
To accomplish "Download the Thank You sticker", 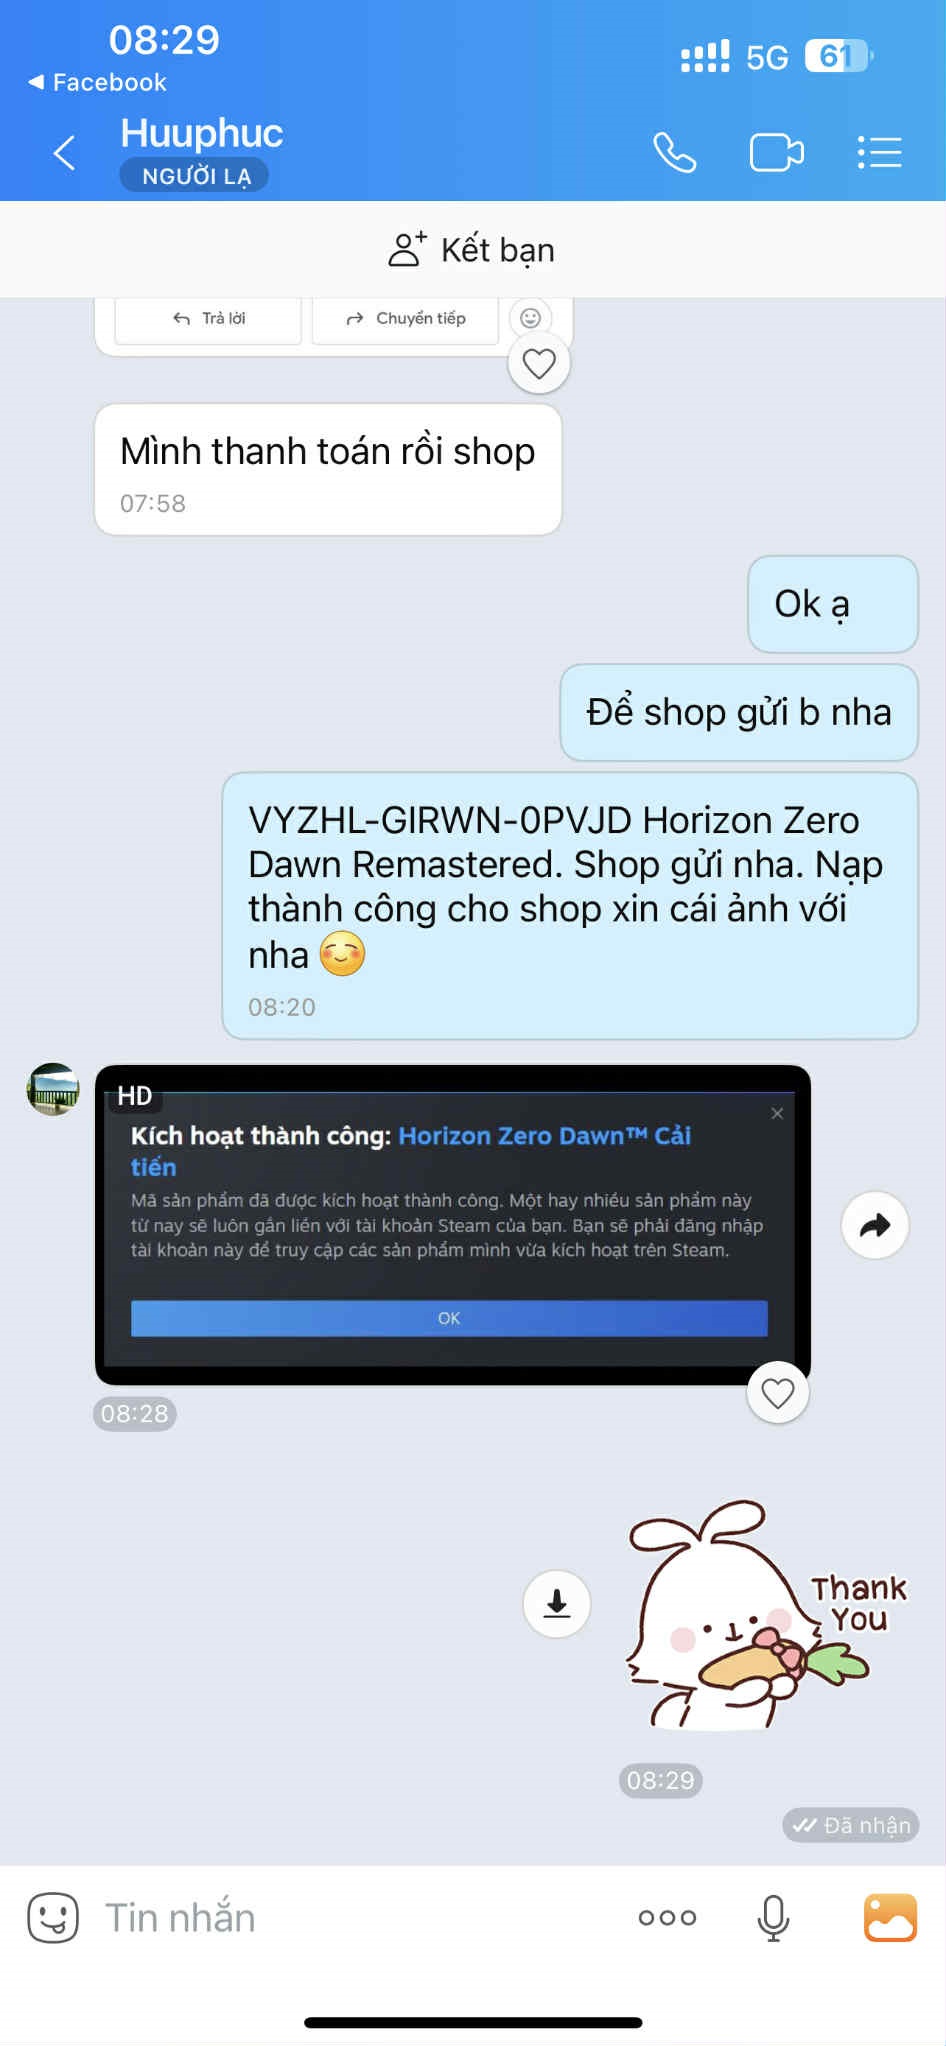I will 557,1604.
